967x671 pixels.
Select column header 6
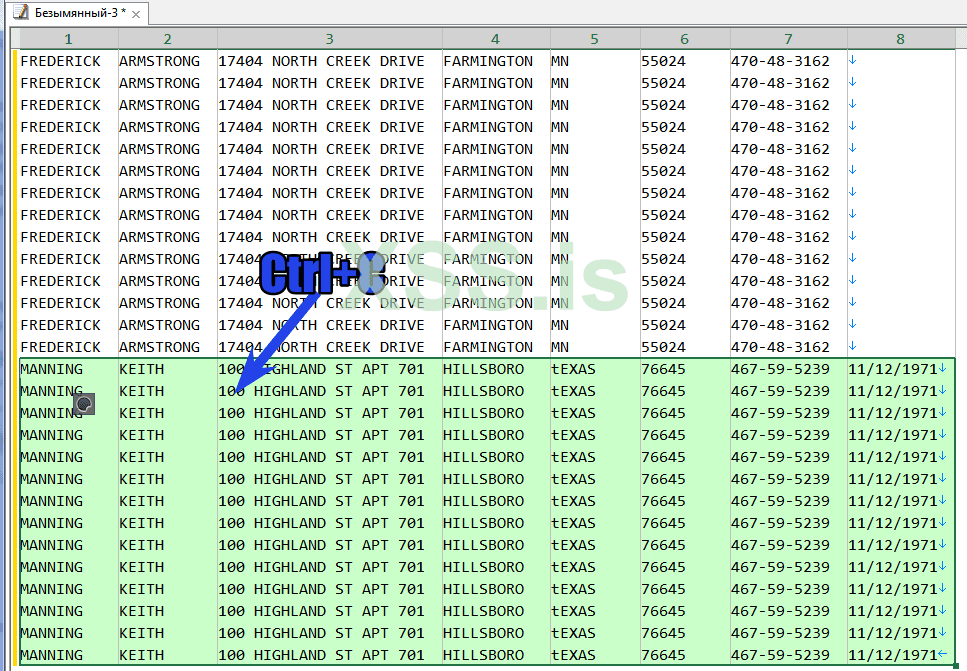click(685, 39)
